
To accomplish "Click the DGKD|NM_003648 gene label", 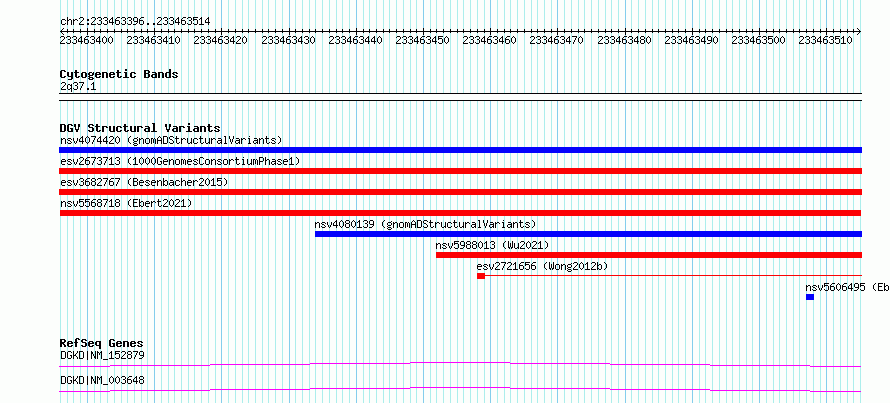I will click(102, 380).
